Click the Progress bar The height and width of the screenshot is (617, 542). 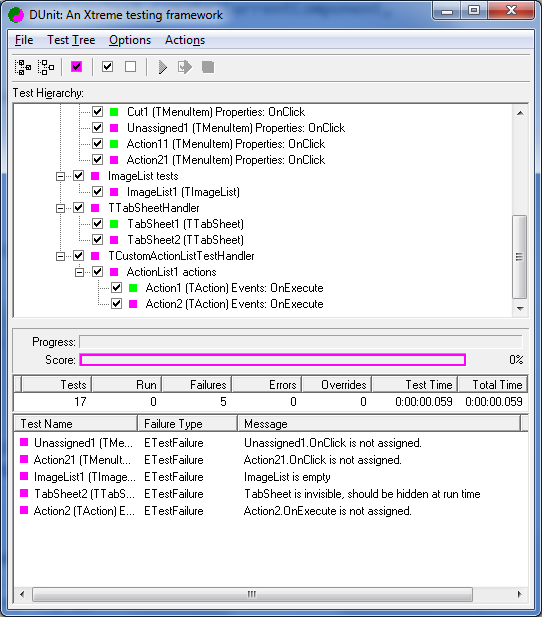(301, 342)
